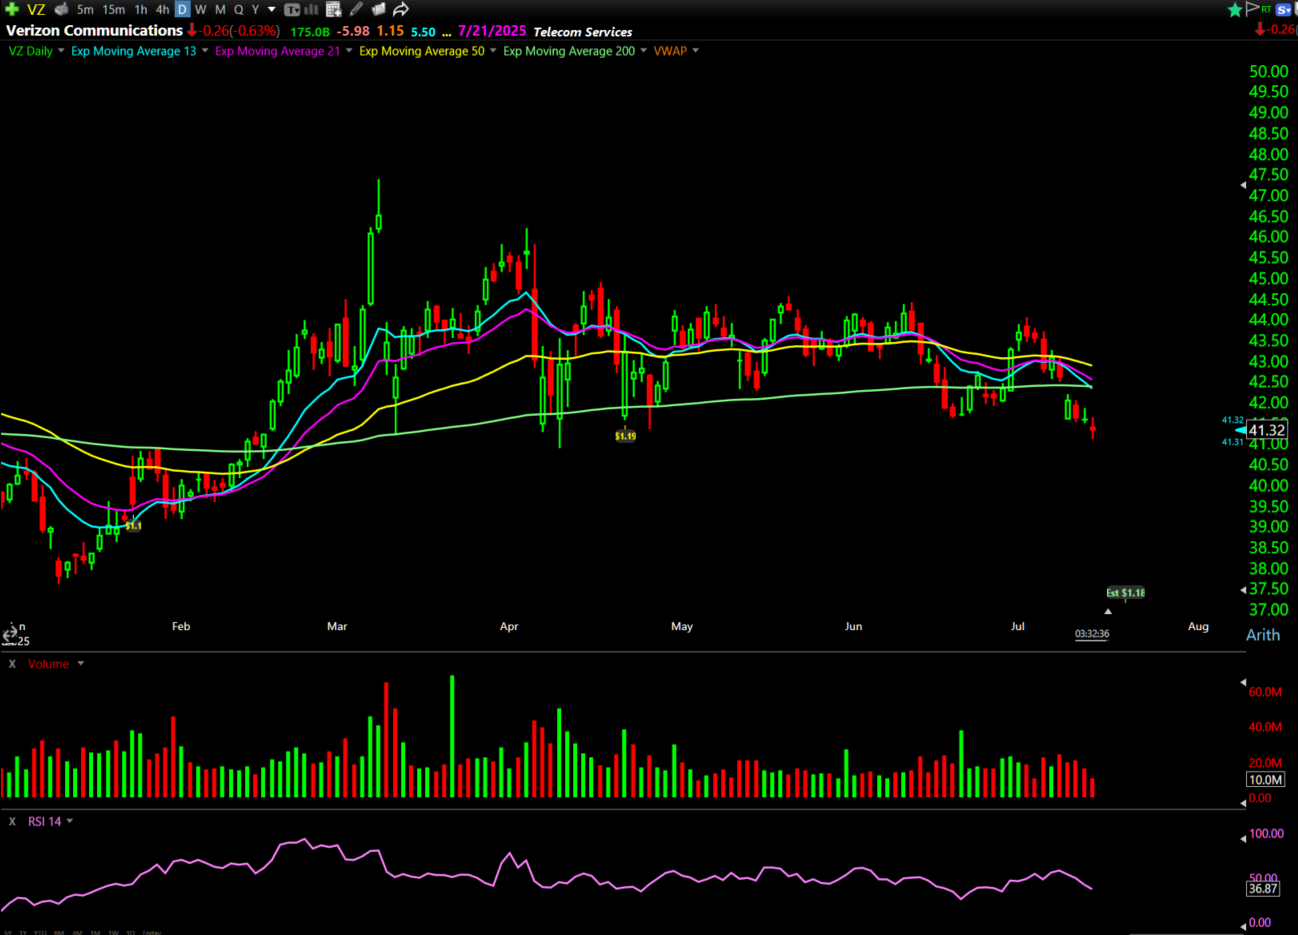Click the hand icon beside the VZ symbol
1298x935 pixels.
pyautogui.click(x=62, y=9)
